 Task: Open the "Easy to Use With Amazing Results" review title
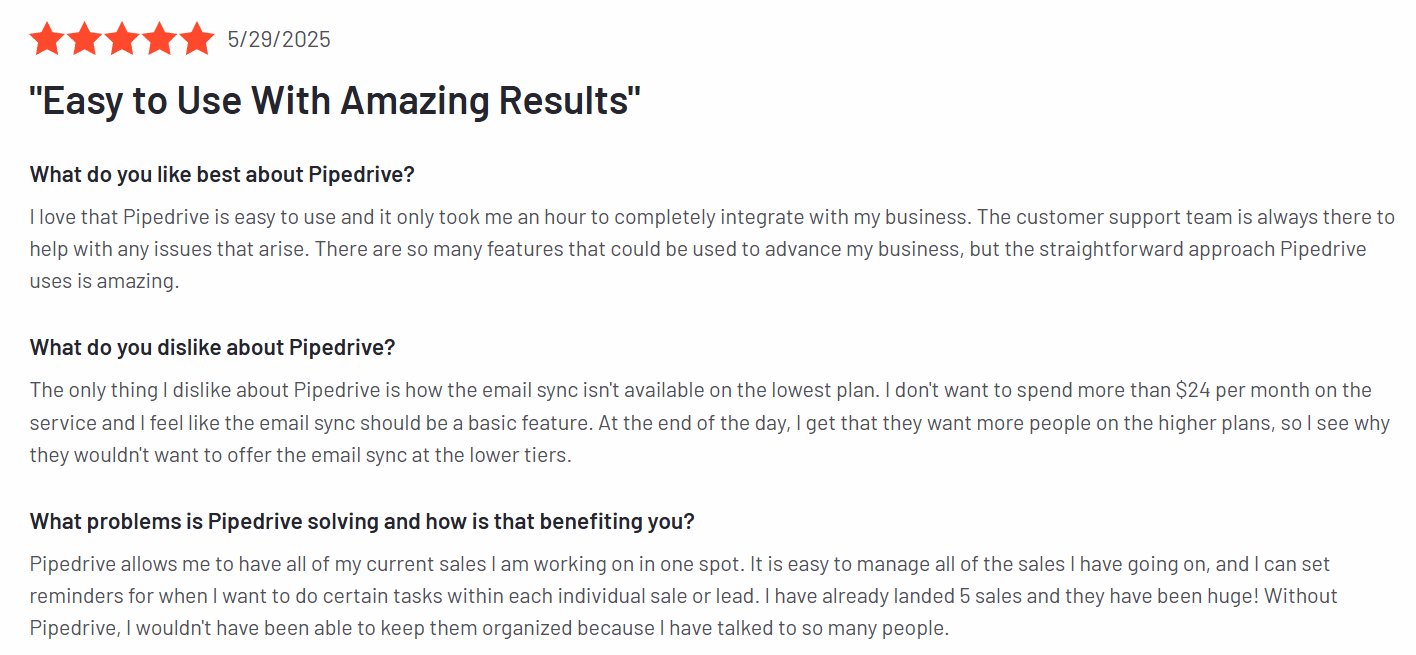click(x=335, y=101)
